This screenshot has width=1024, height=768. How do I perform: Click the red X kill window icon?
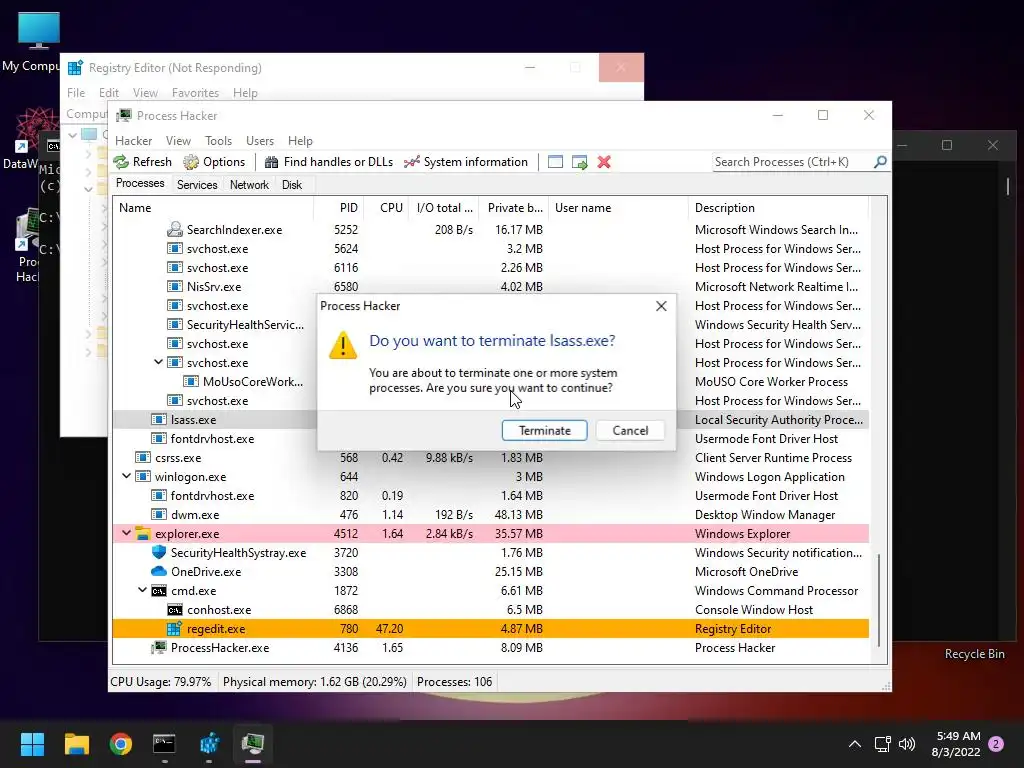pyautogui.click(x=604, y=162)
